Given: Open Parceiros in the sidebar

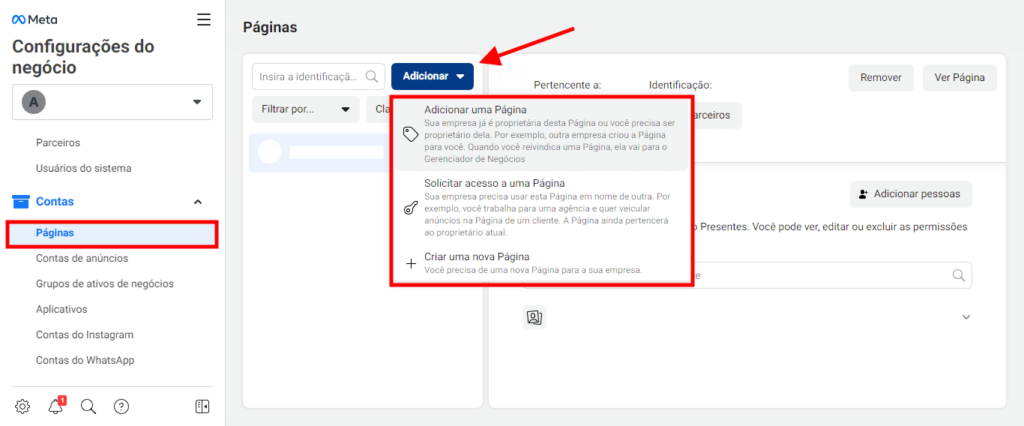Looking at the screenshot, I should pyautogui.click(x=58, y=142).
